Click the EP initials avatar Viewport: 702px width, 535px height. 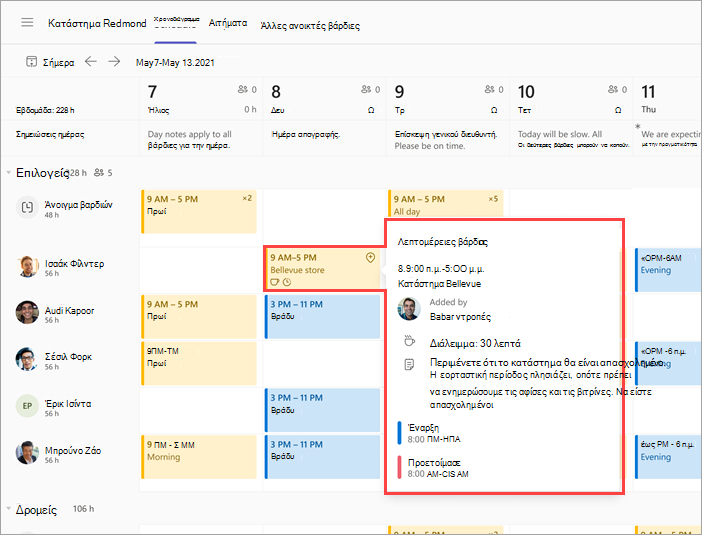click(27, 406)
